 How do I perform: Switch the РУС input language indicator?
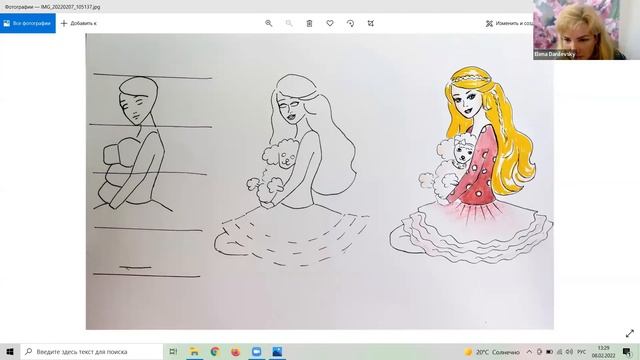(x=582, y=352)
